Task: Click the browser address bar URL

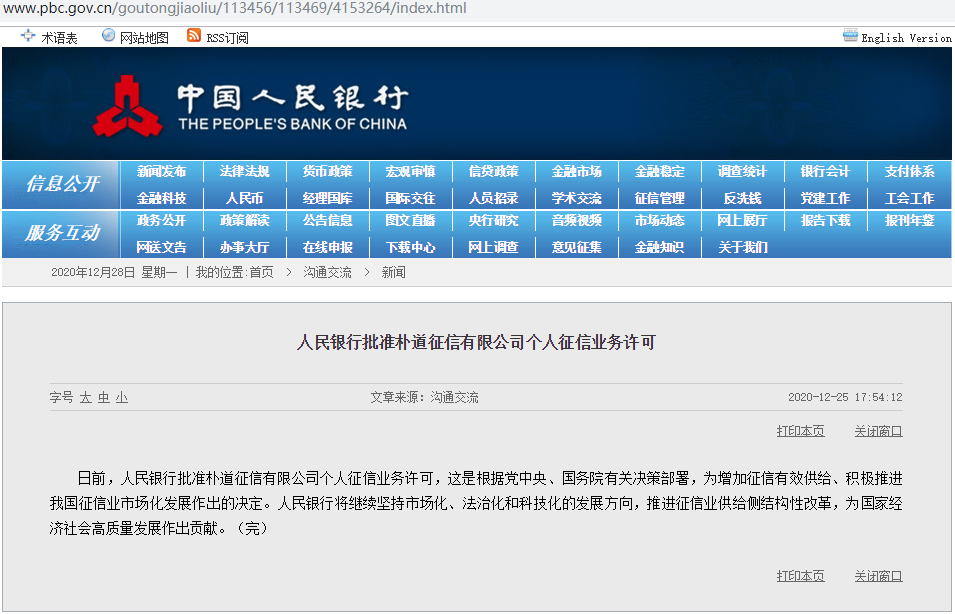Action: pyautogui.click(x=234, y=9)
